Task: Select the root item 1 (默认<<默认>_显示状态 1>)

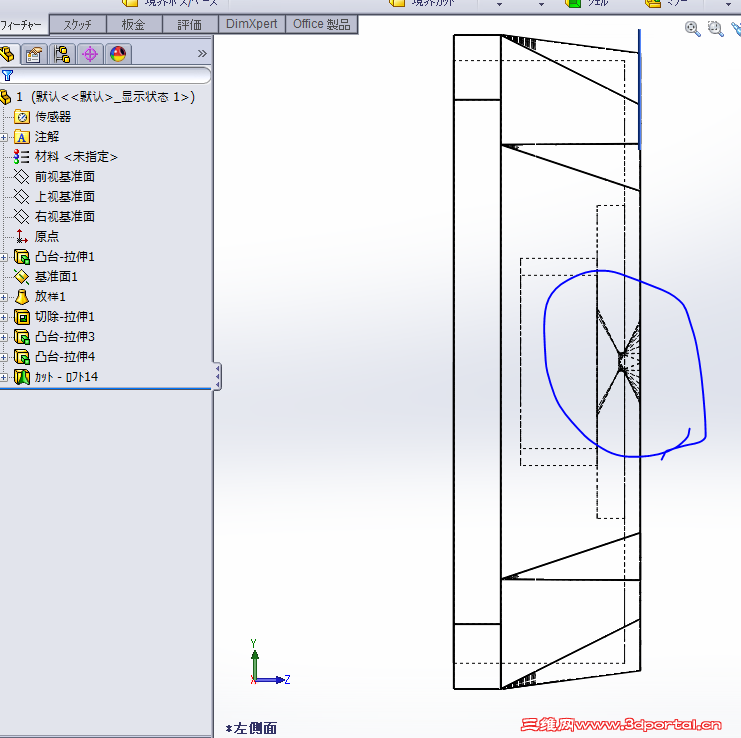Action: coord(105,97)
